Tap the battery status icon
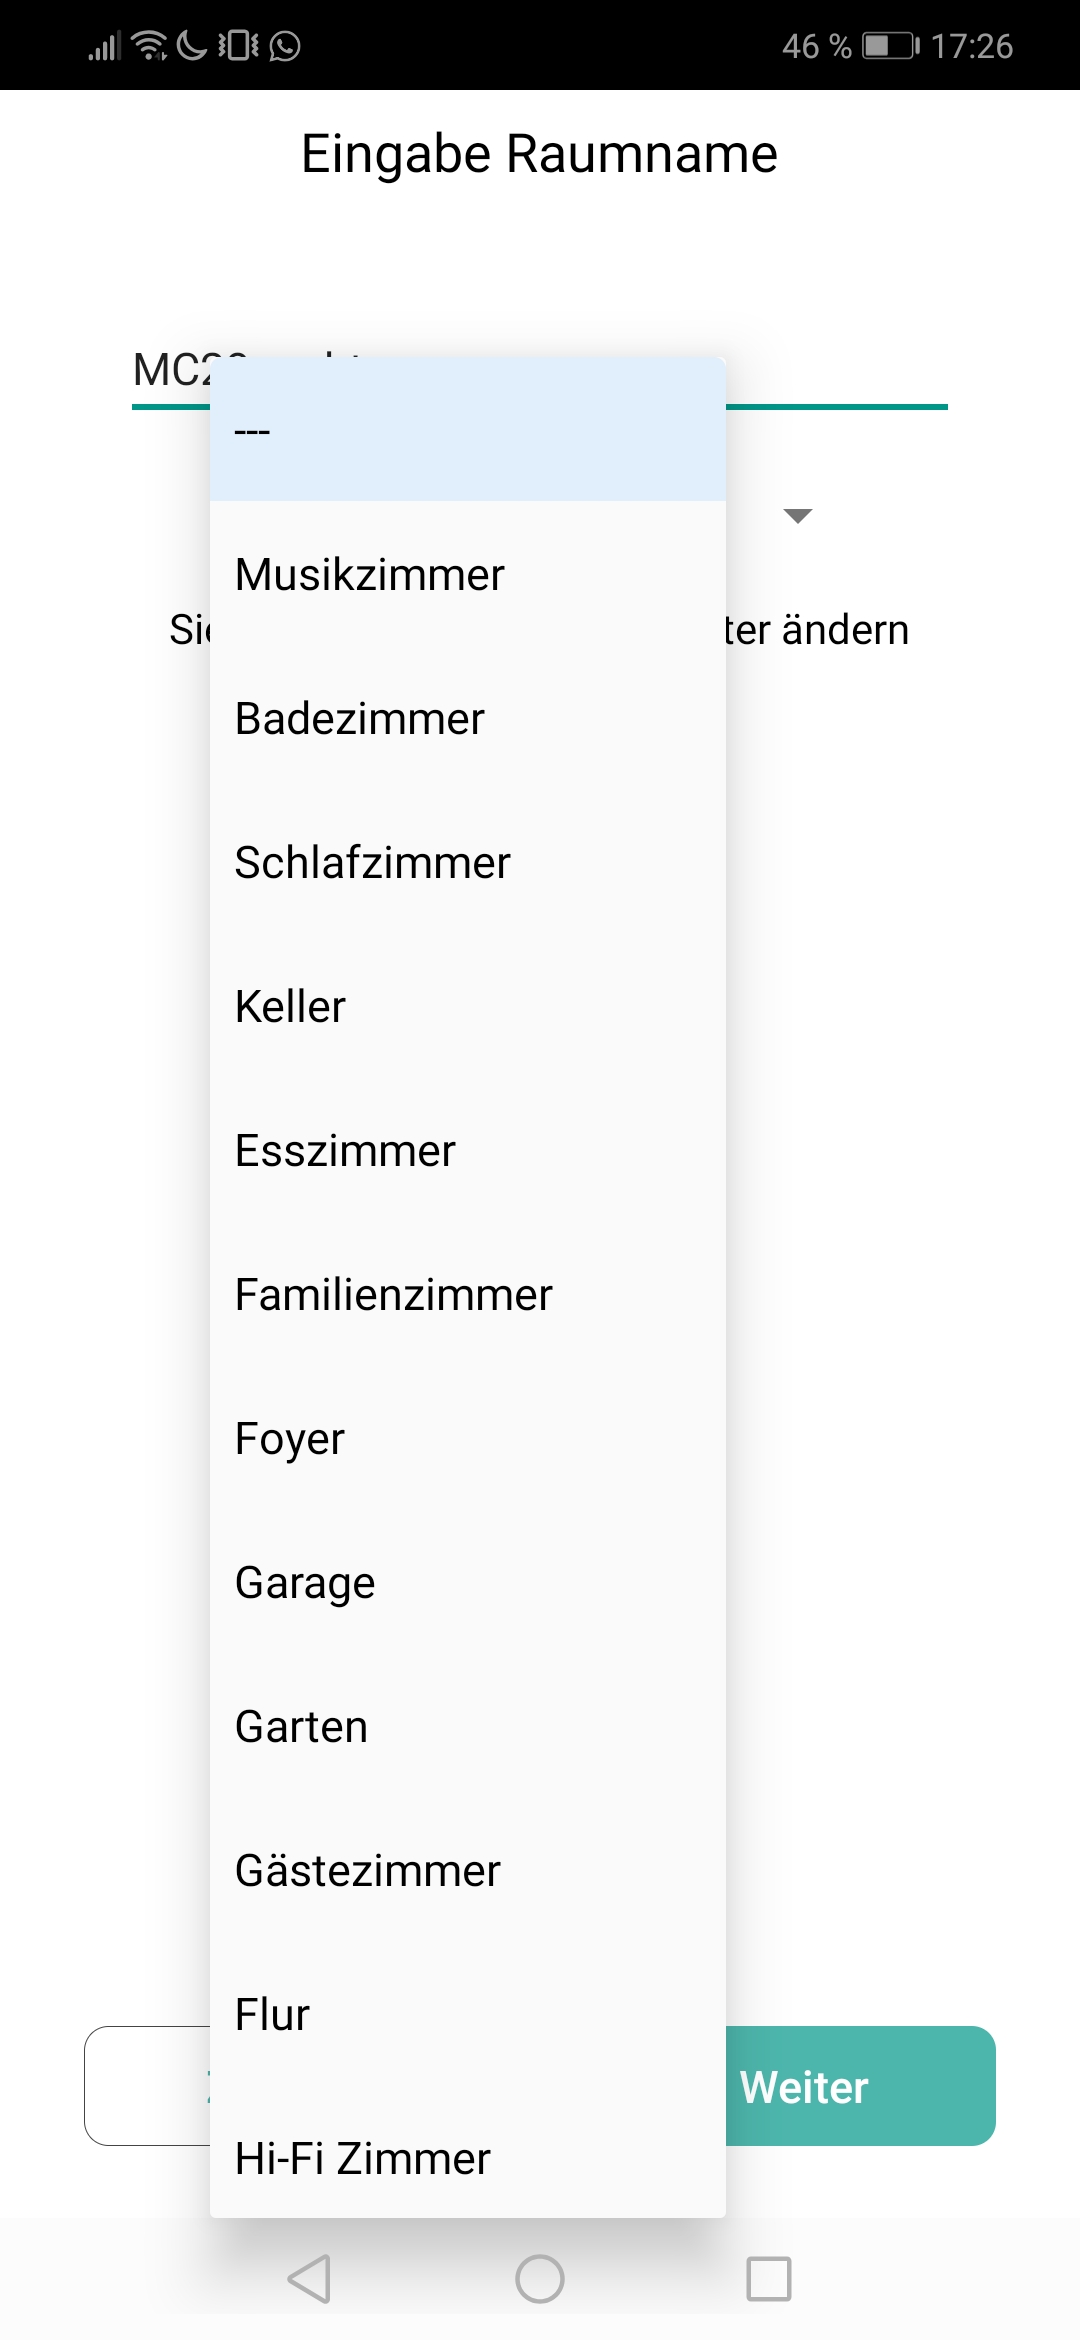This screenshot has width=1080, height=2340. tap(890, 46)
